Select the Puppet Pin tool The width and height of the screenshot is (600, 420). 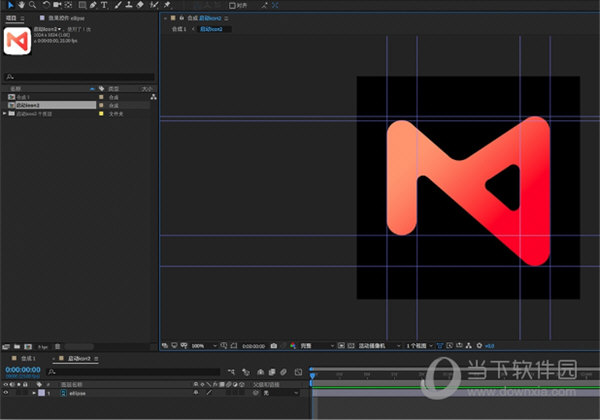click(167, 5)
